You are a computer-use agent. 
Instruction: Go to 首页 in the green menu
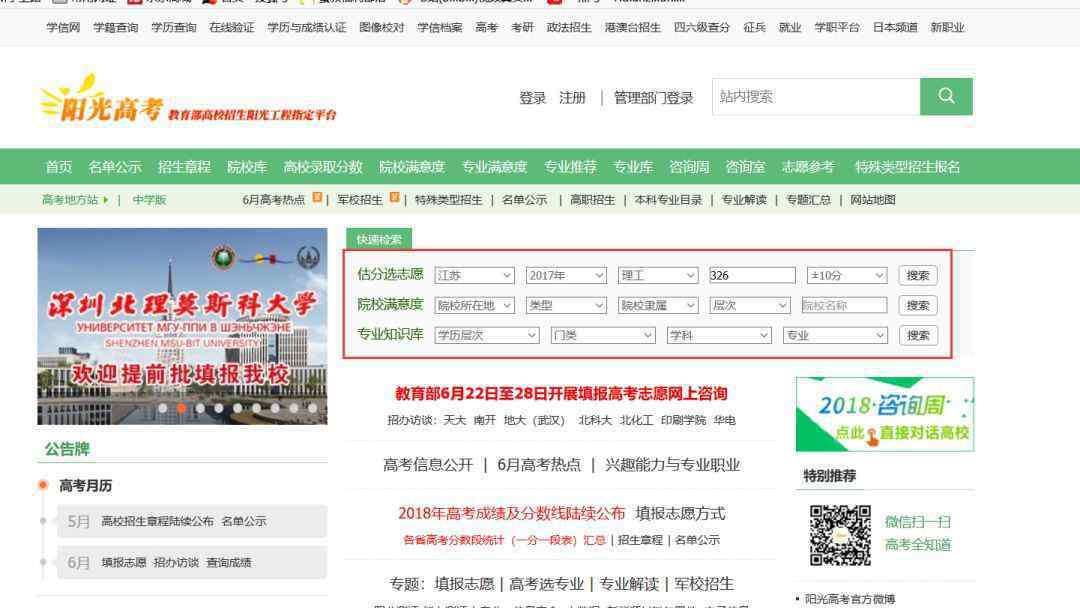coord(59,167)
